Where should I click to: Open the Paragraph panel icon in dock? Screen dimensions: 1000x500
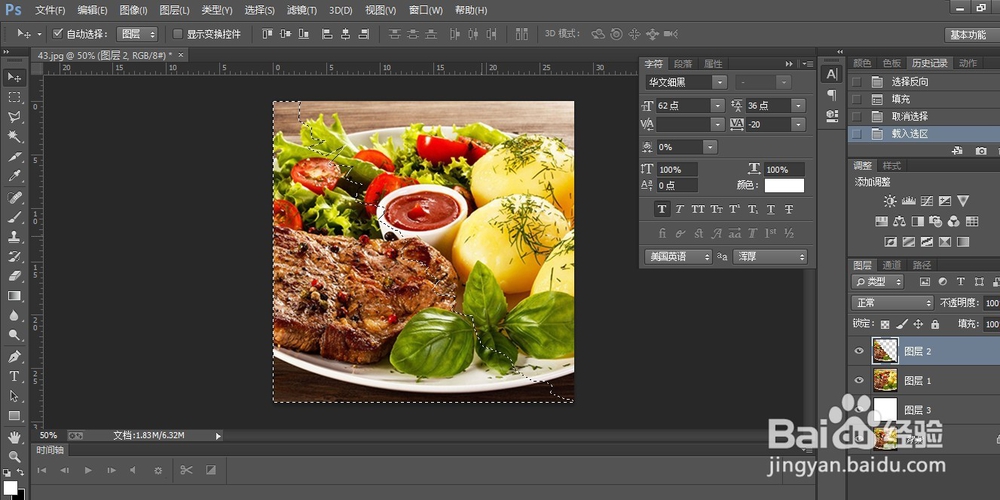(x=832, y=95)
